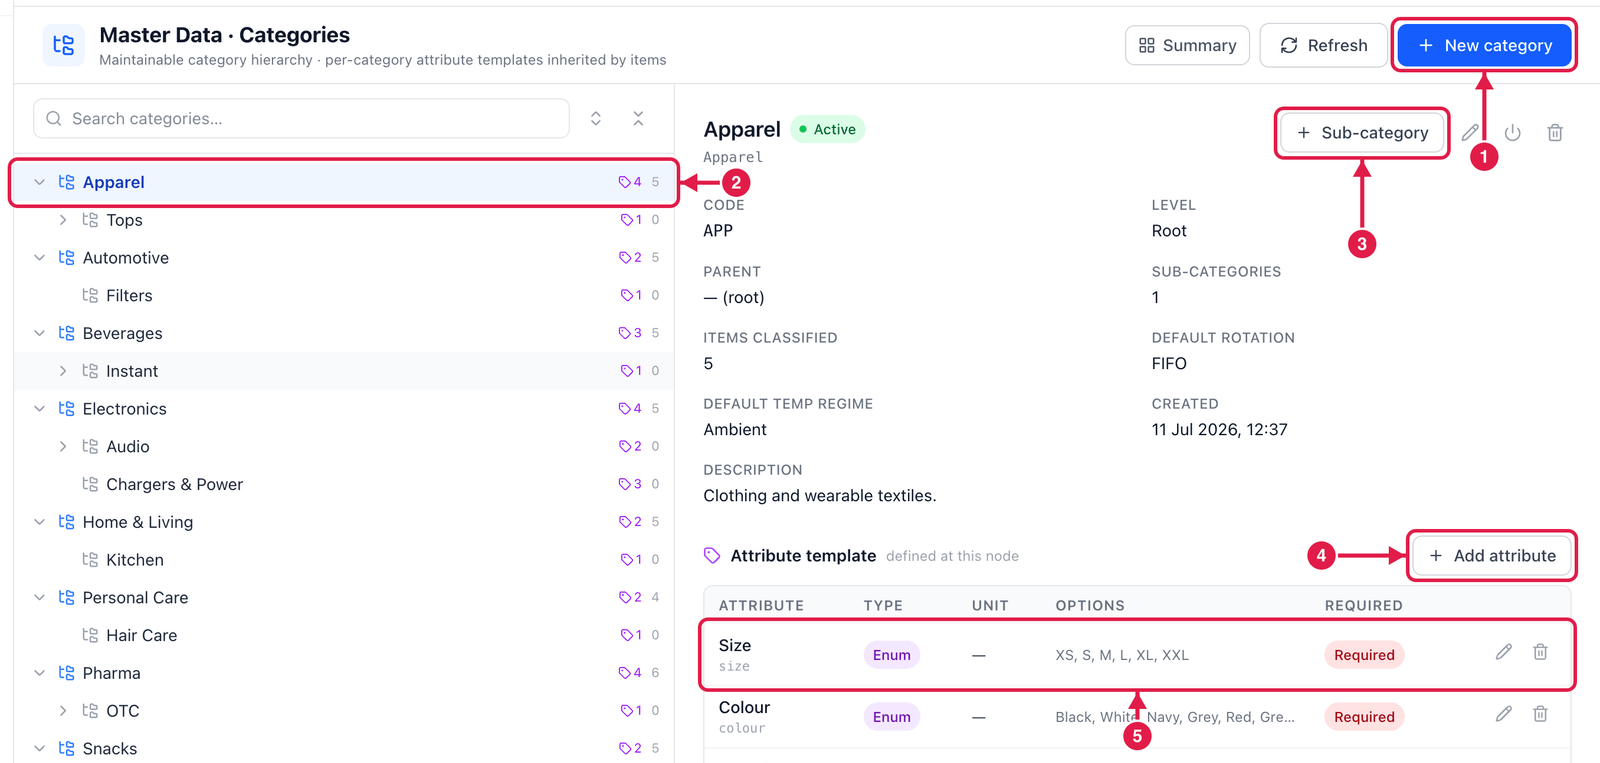Add a Sub-category under Apparel
Screen dimensions: 1600x763
(1362, 133)
